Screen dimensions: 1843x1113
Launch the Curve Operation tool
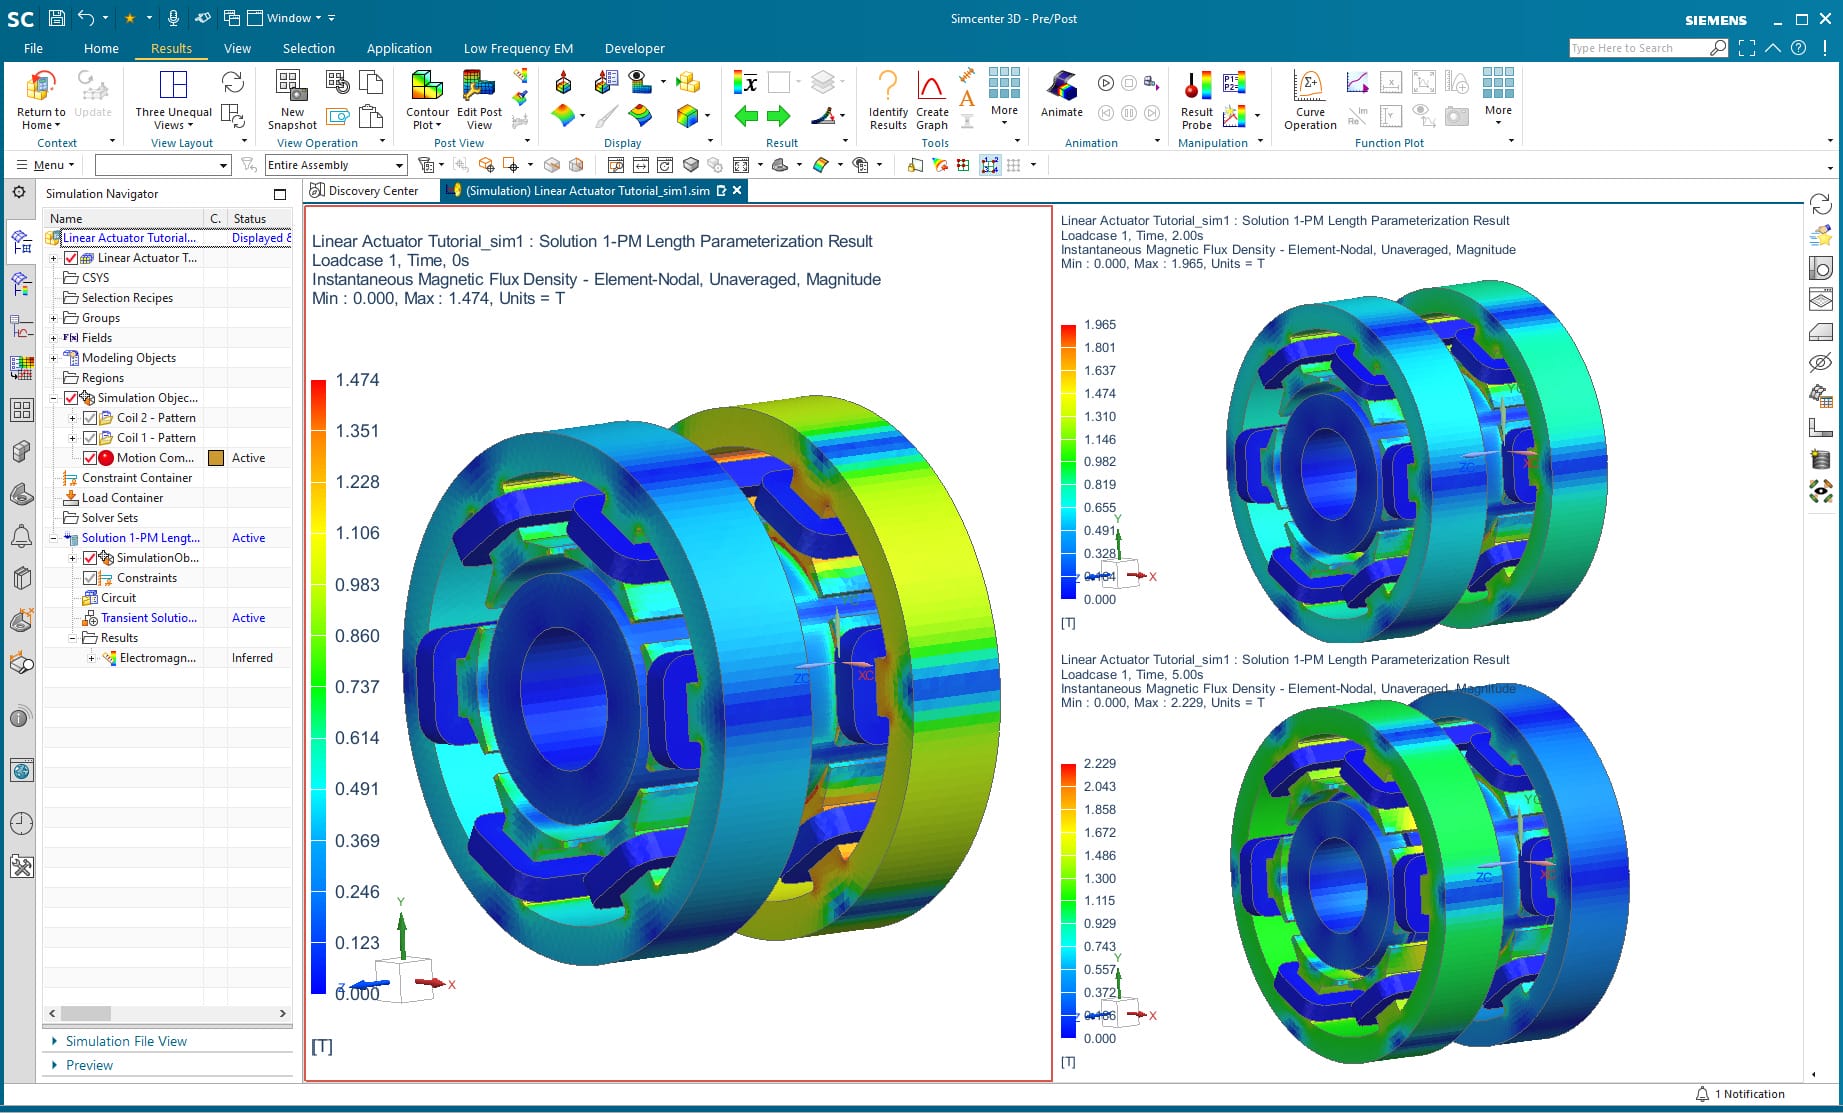click(x=1309, y=99)
